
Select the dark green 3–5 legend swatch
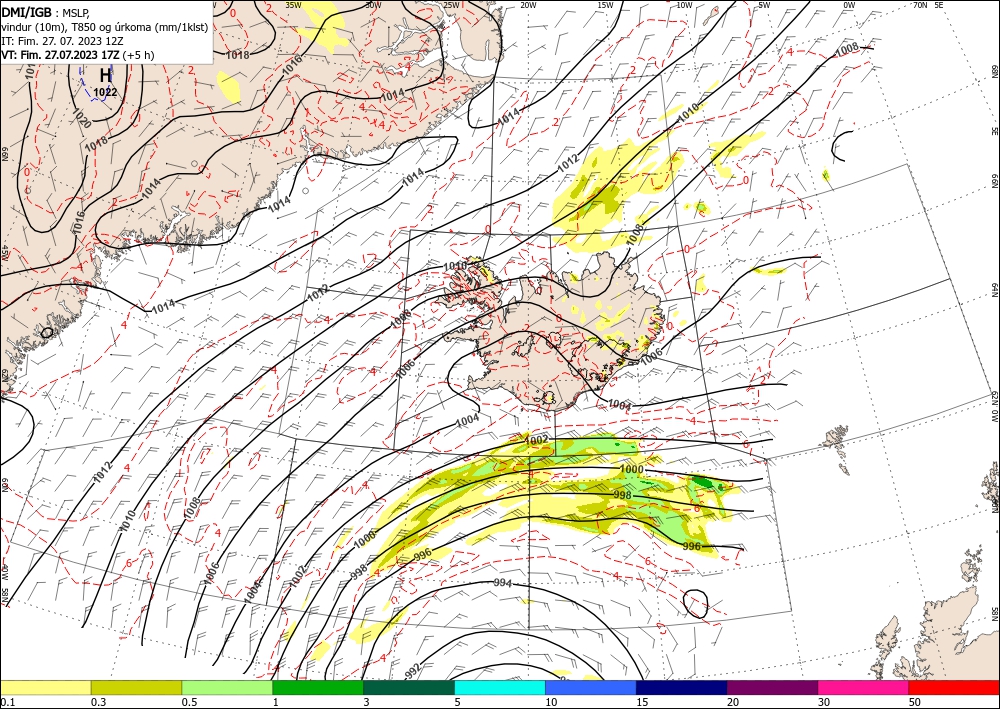[409, 687]
